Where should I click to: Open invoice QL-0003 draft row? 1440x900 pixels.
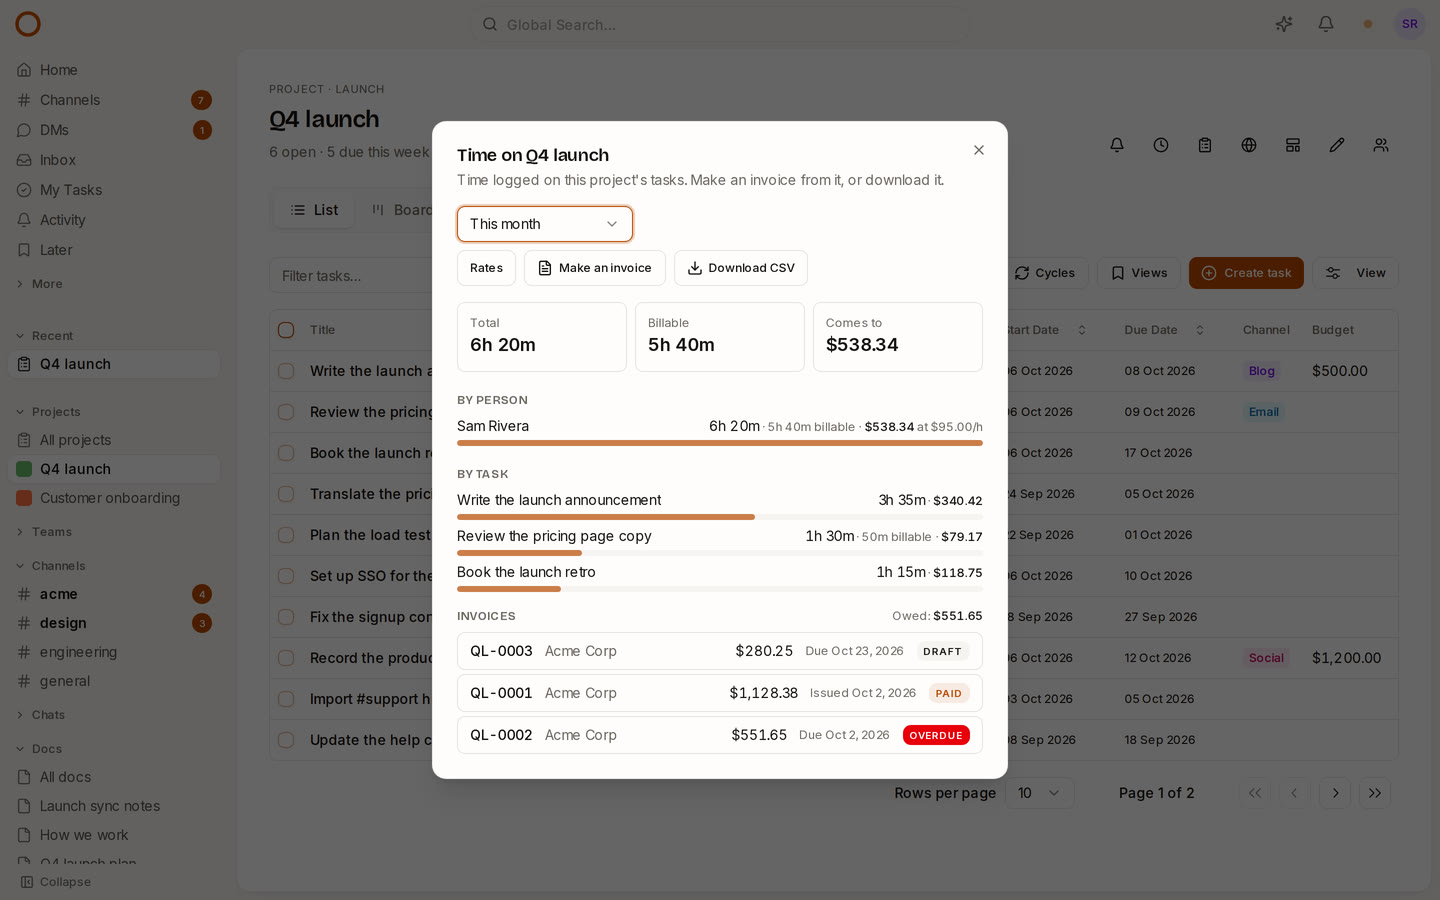[x=720, y=651]
